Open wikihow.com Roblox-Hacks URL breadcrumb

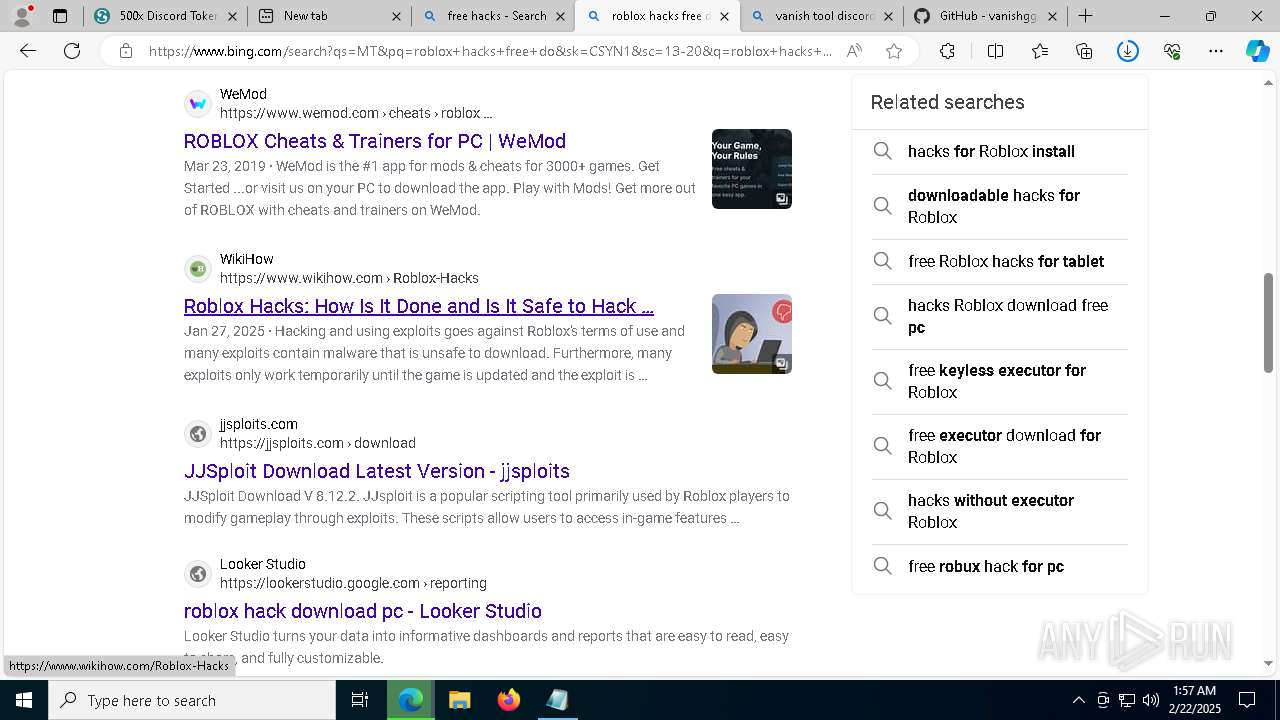(x=349, y=278)
